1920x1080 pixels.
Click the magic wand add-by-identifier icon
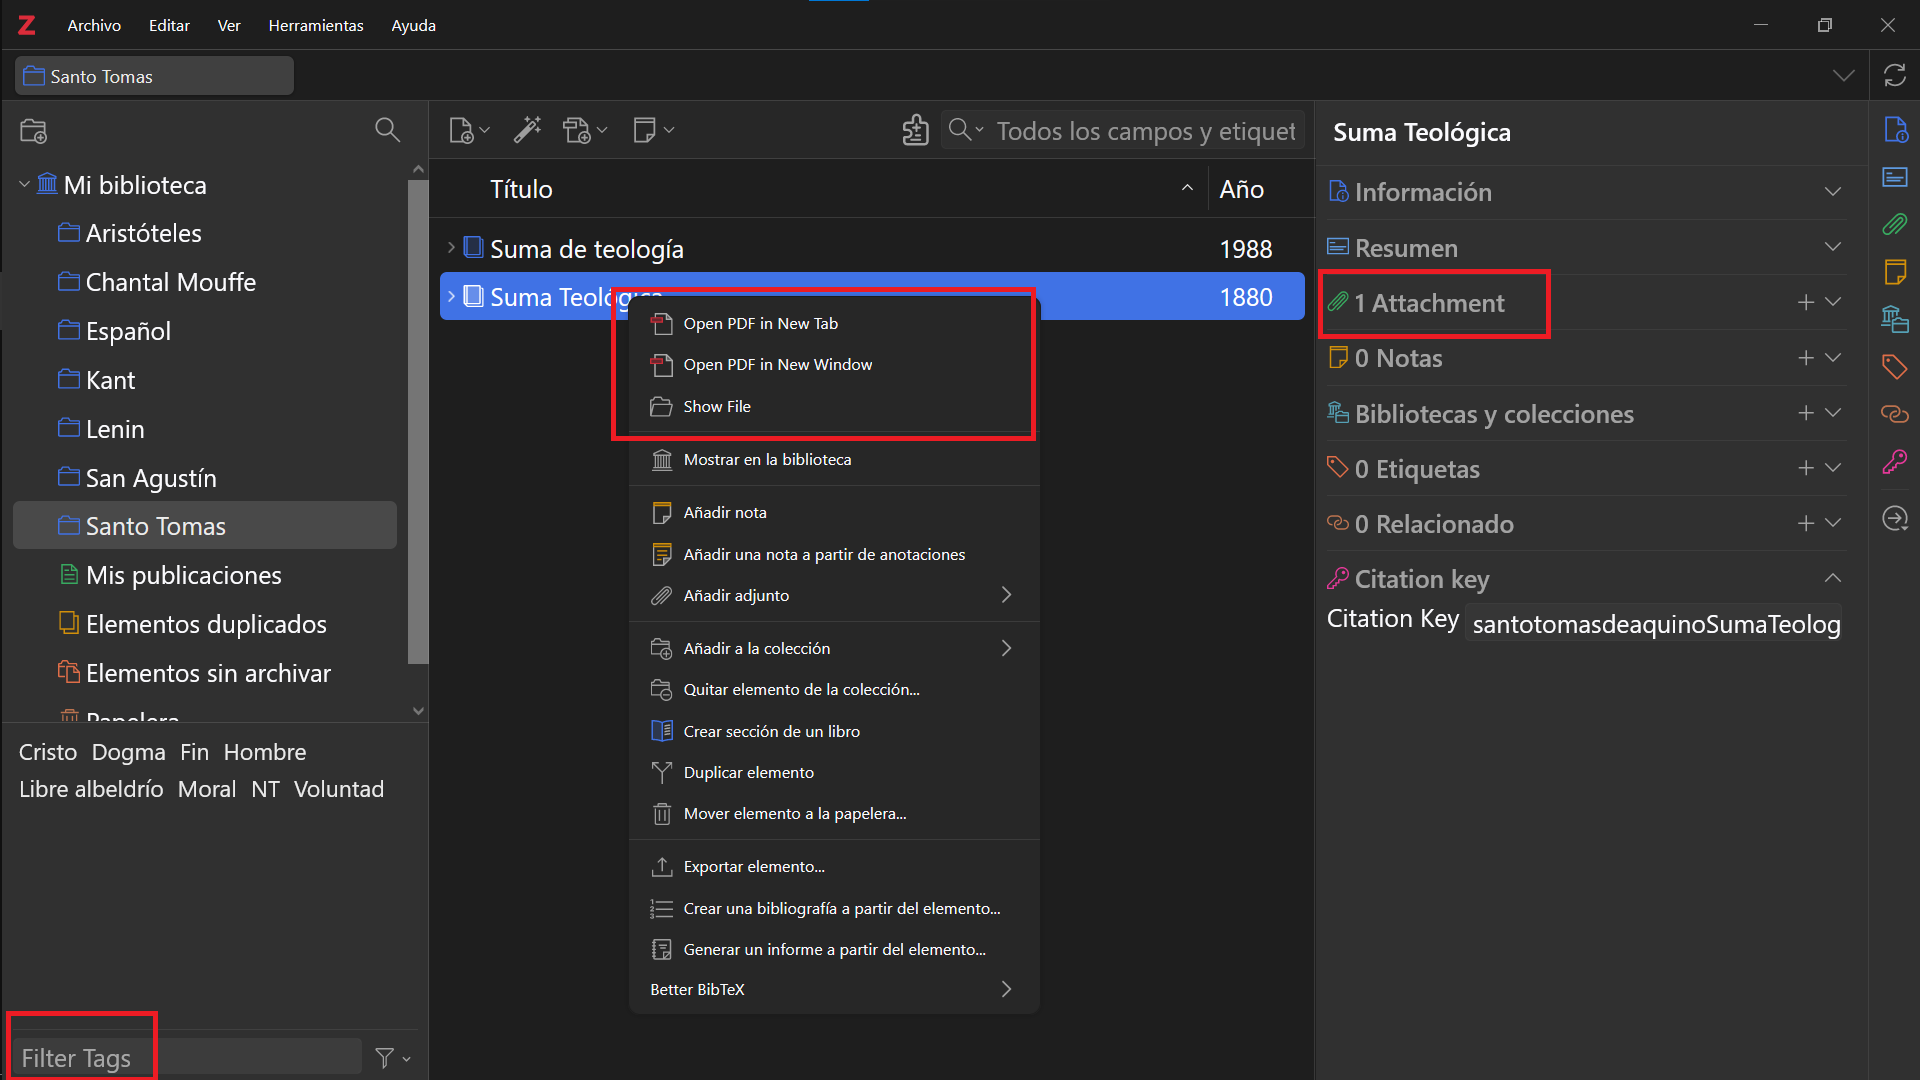[x=527, y=130]
